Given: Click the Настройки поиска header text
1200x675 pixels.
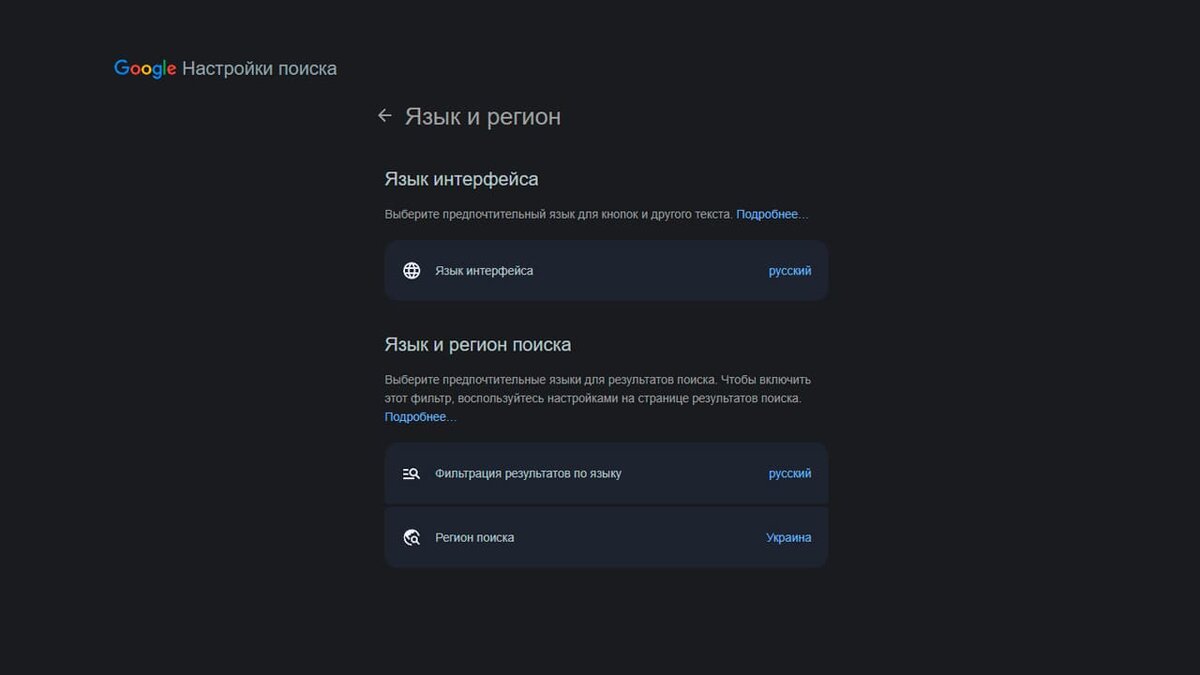Looking at the screenshot, I should tap(259, 69).
